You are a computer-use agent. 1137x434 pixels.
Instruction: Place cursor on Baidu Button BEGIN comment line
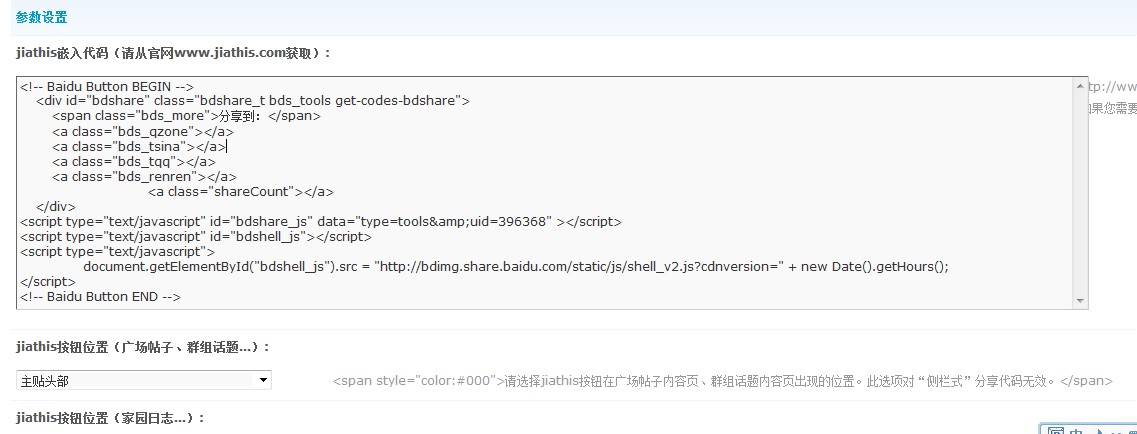[107, 86]
